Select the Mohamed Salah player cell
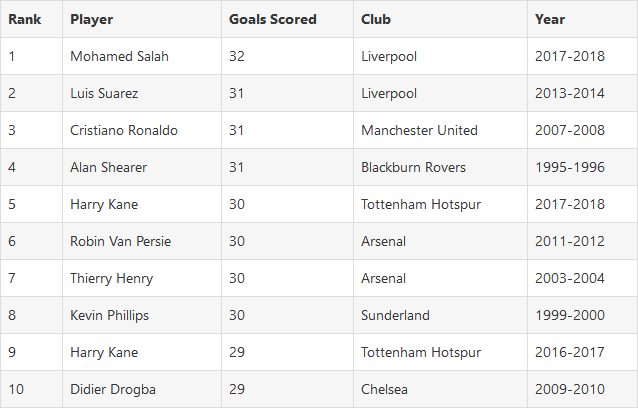The height and width of the screenshot is (408, 638). point(119,56)
